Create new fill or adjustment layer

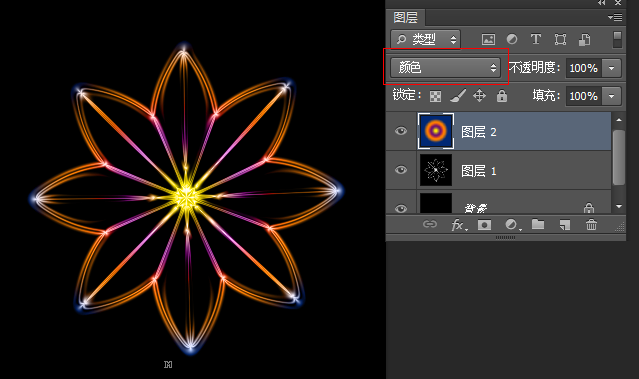512,225
